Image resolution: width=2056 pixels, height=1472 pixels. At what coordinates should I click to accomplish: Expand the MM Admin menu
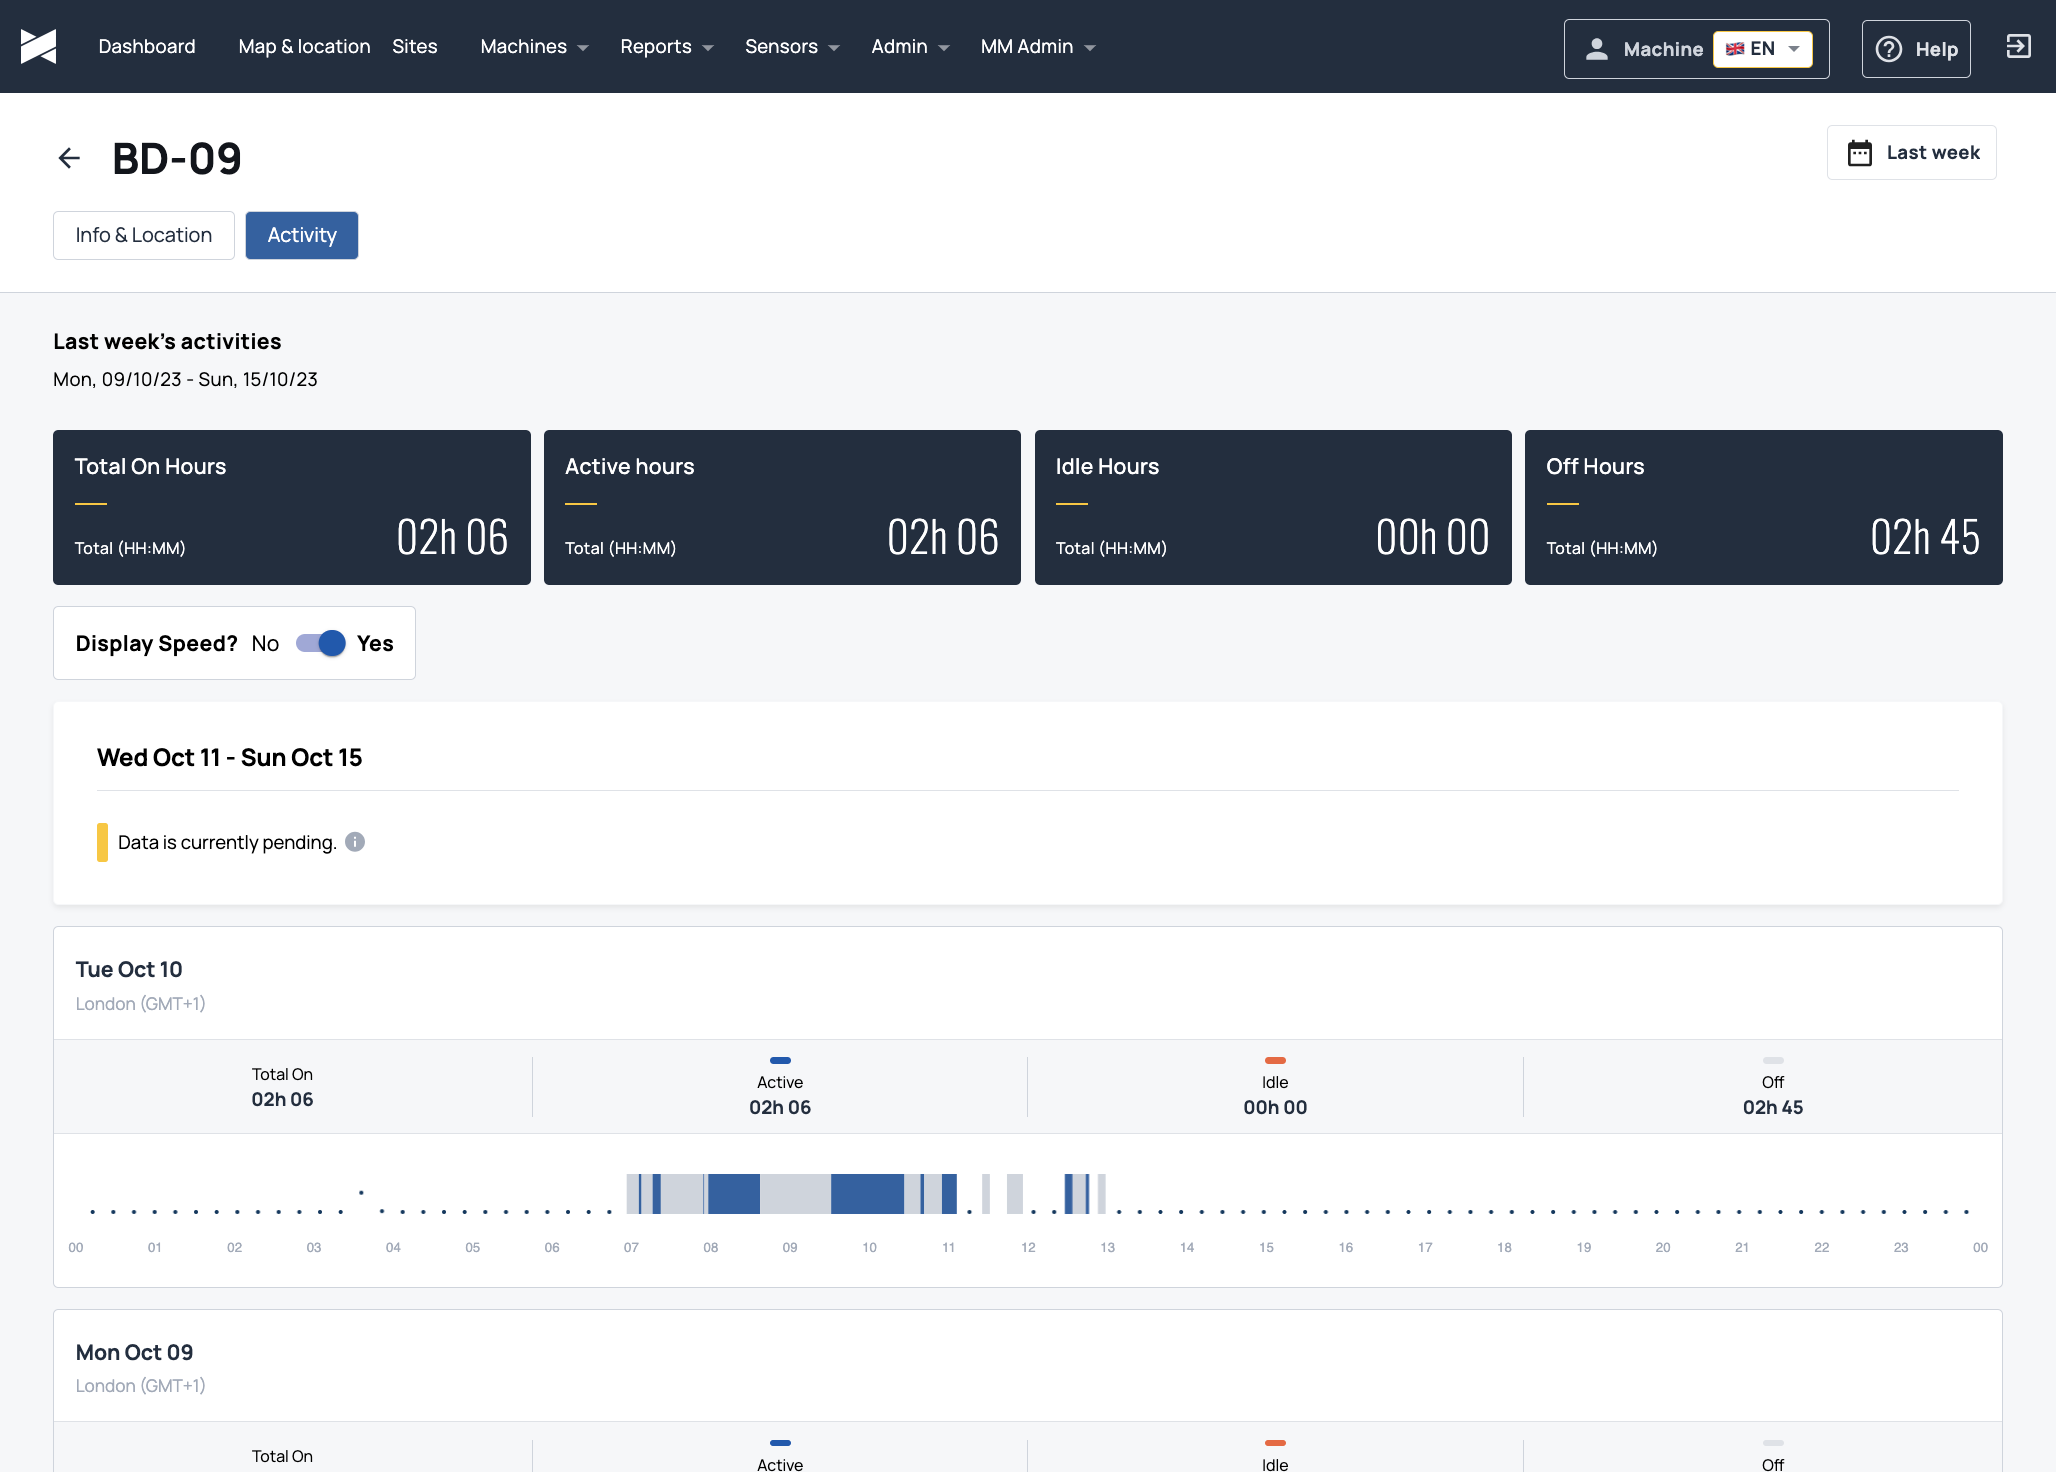pos(1038,46)
